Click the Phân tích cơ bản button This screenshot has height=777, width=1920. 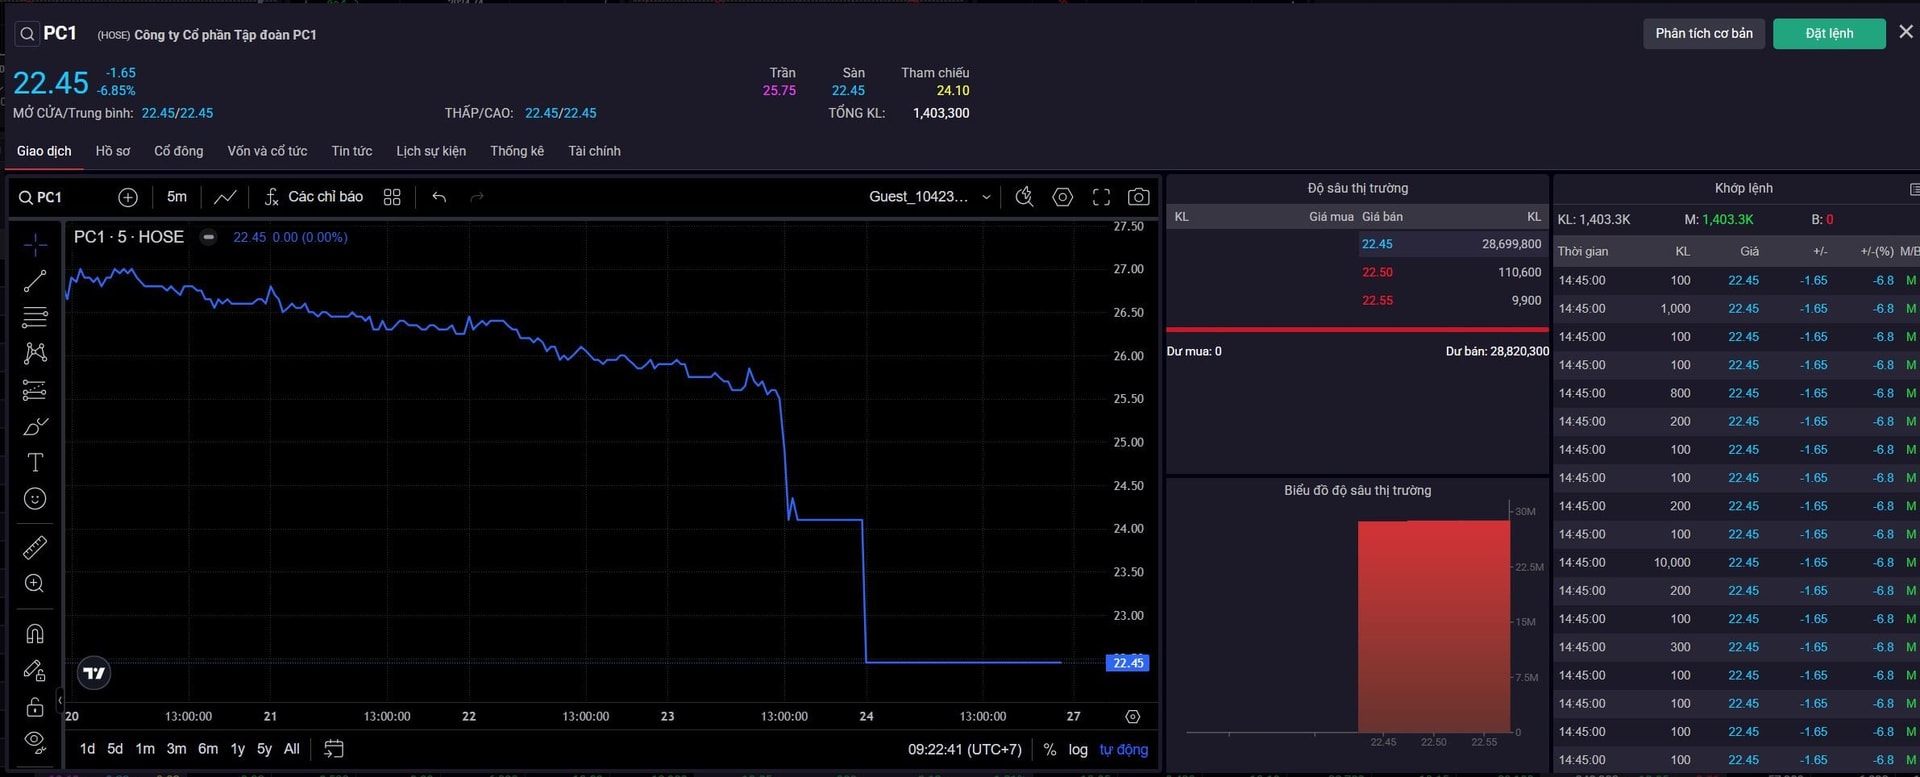point(1703,34)
